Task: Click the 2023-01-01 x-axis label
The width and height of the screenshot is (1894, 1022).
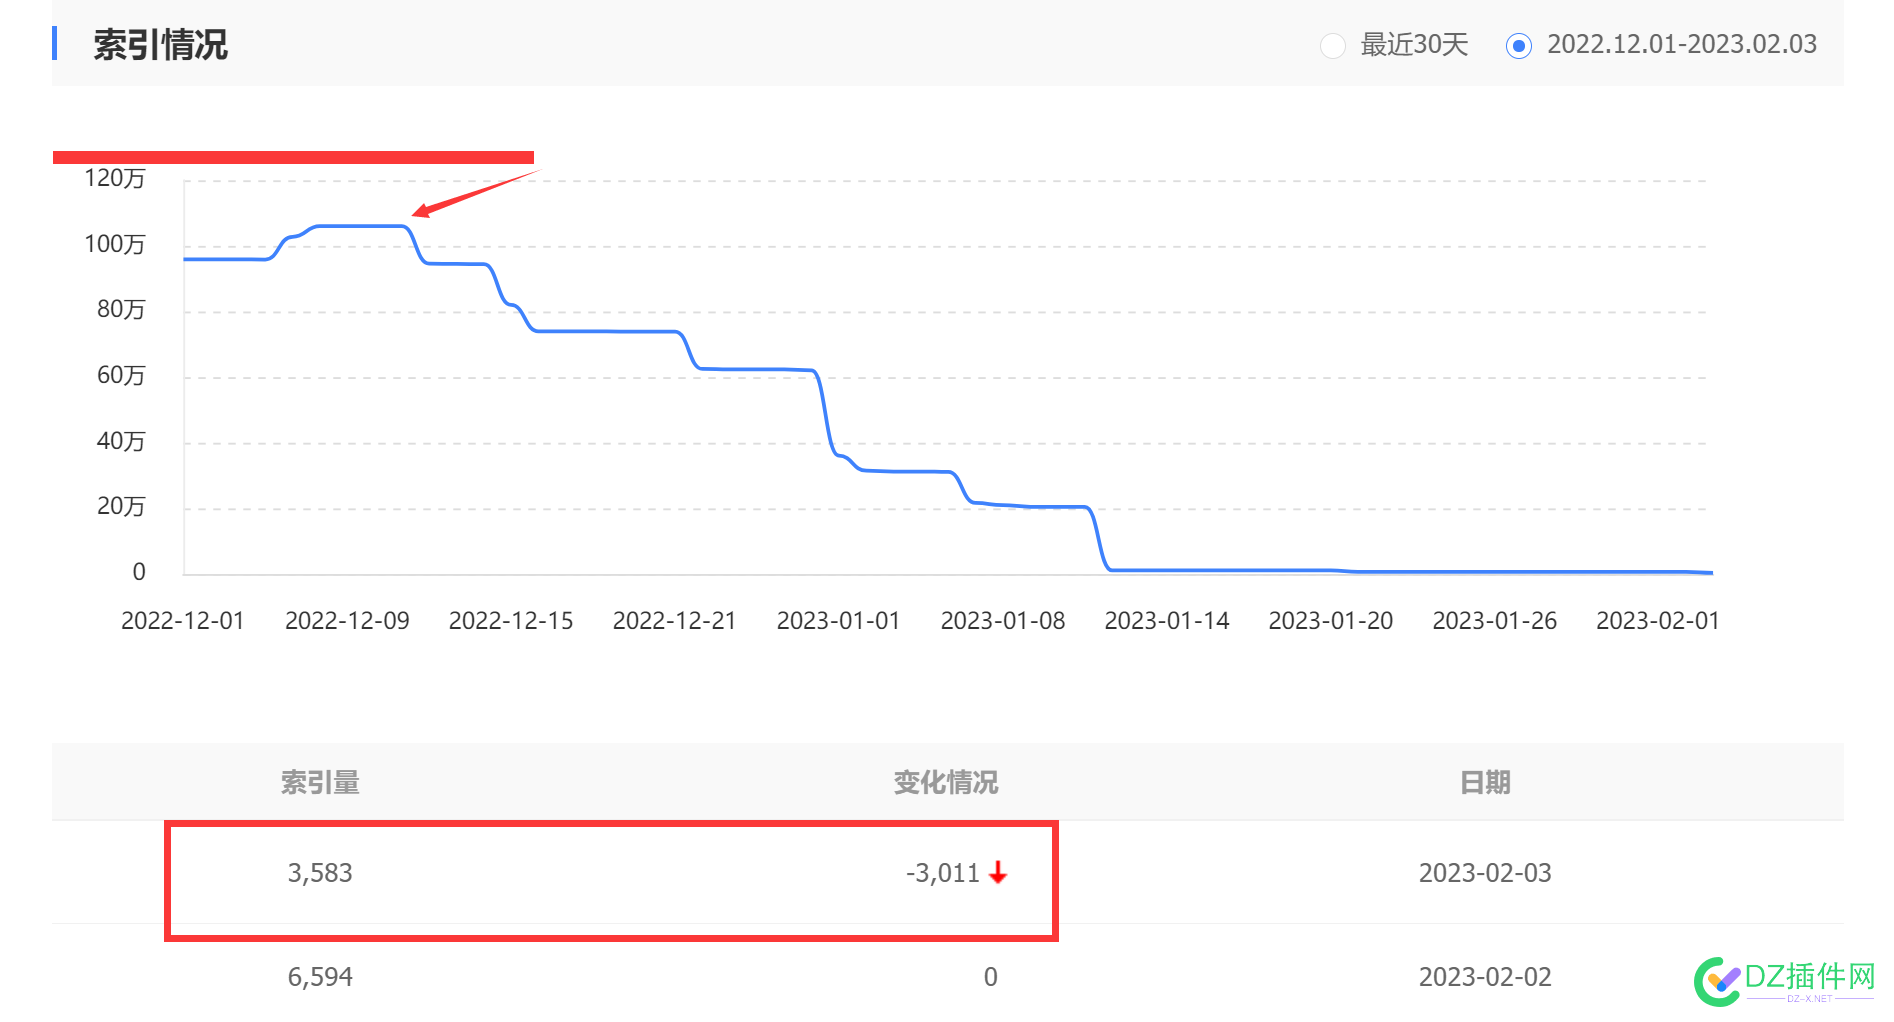Action: (839, 621)
